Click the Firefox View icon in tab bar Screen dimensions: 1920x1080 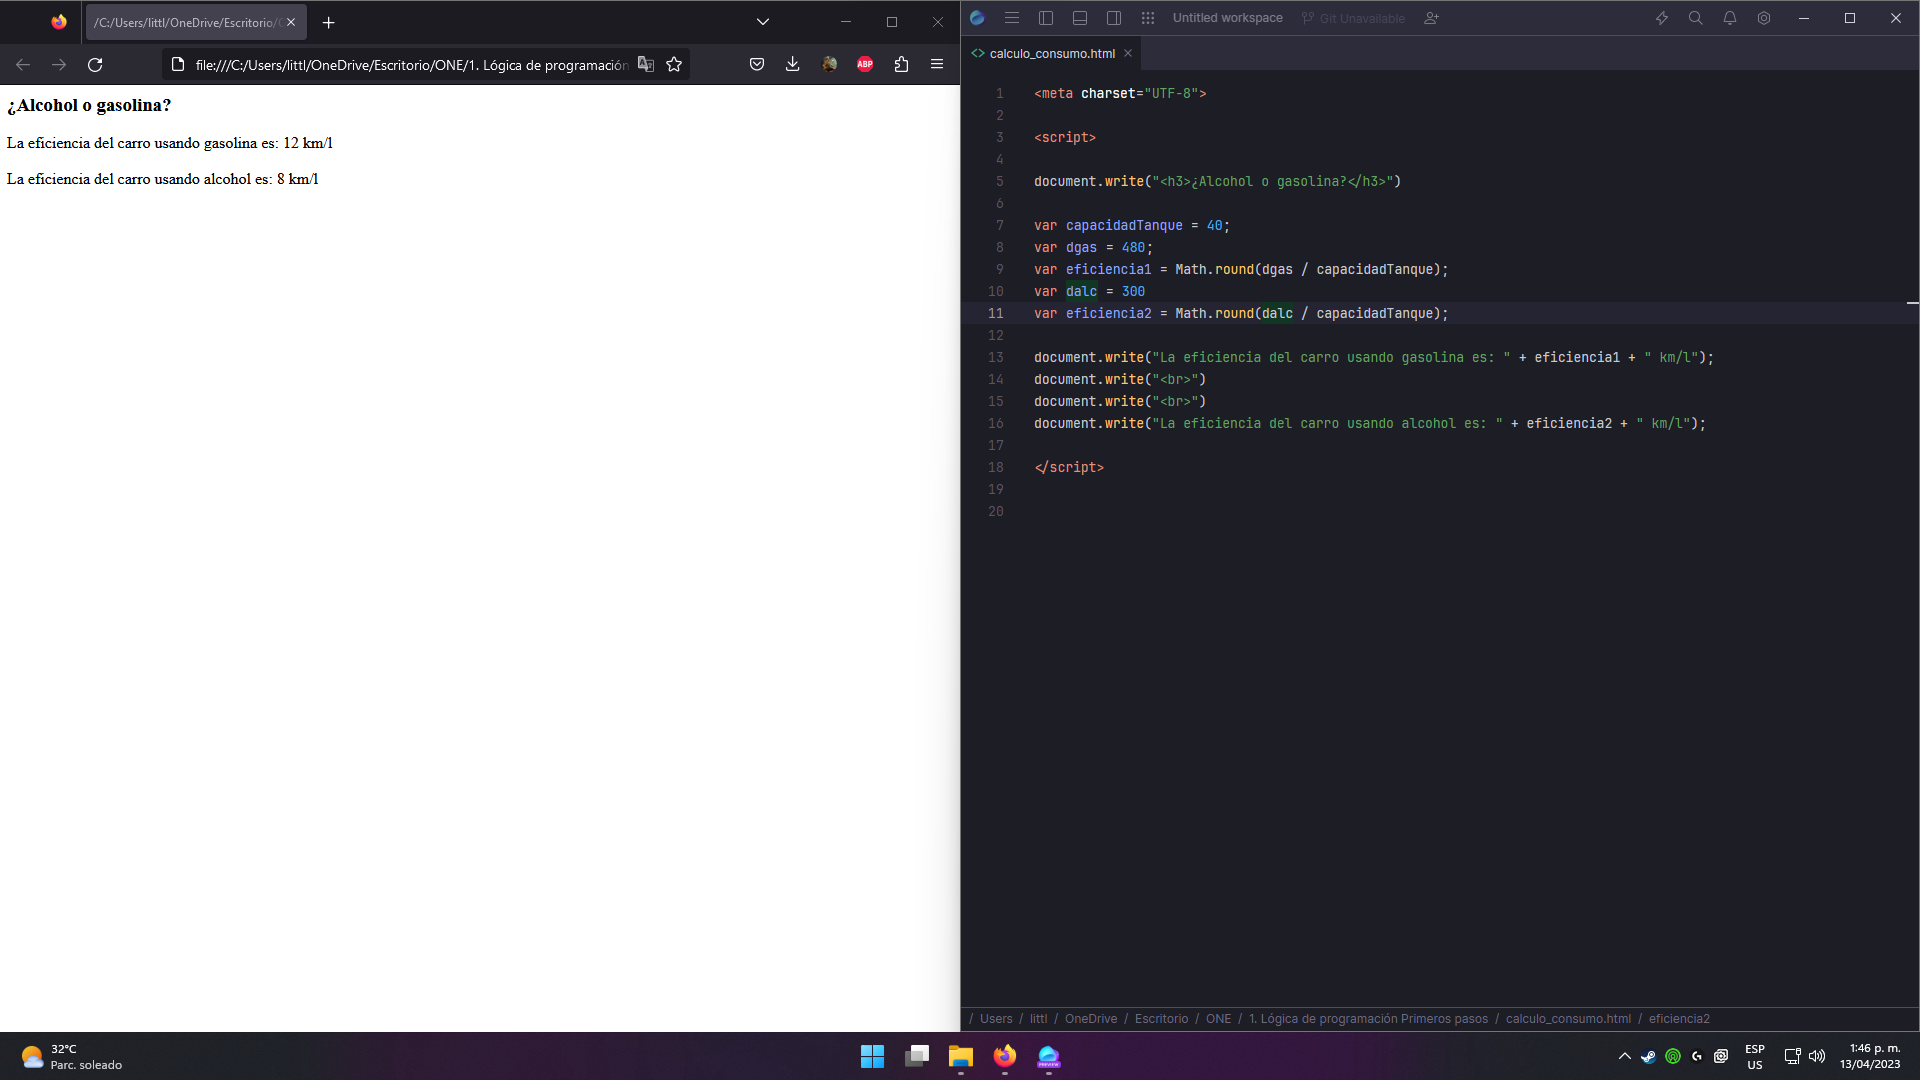(59, 22)
